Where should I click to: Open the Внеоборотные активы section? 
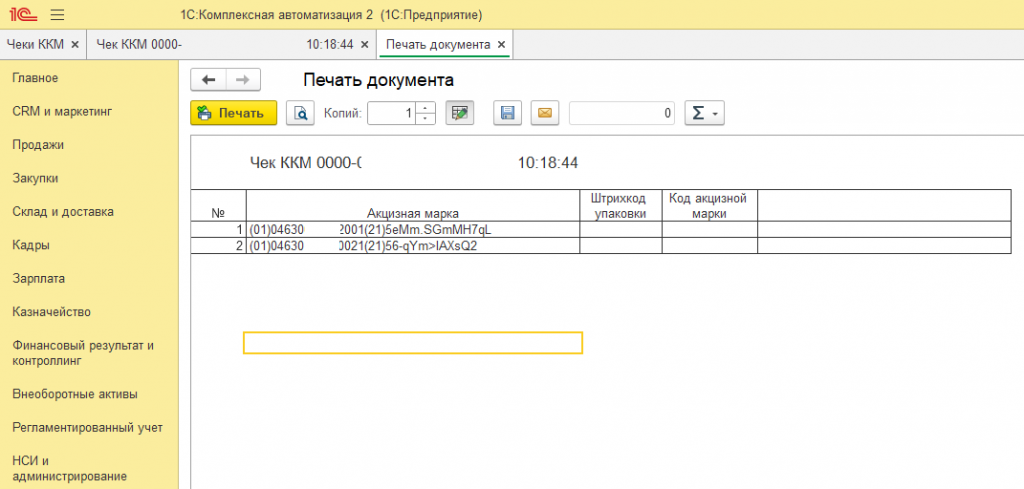(74, 394)
